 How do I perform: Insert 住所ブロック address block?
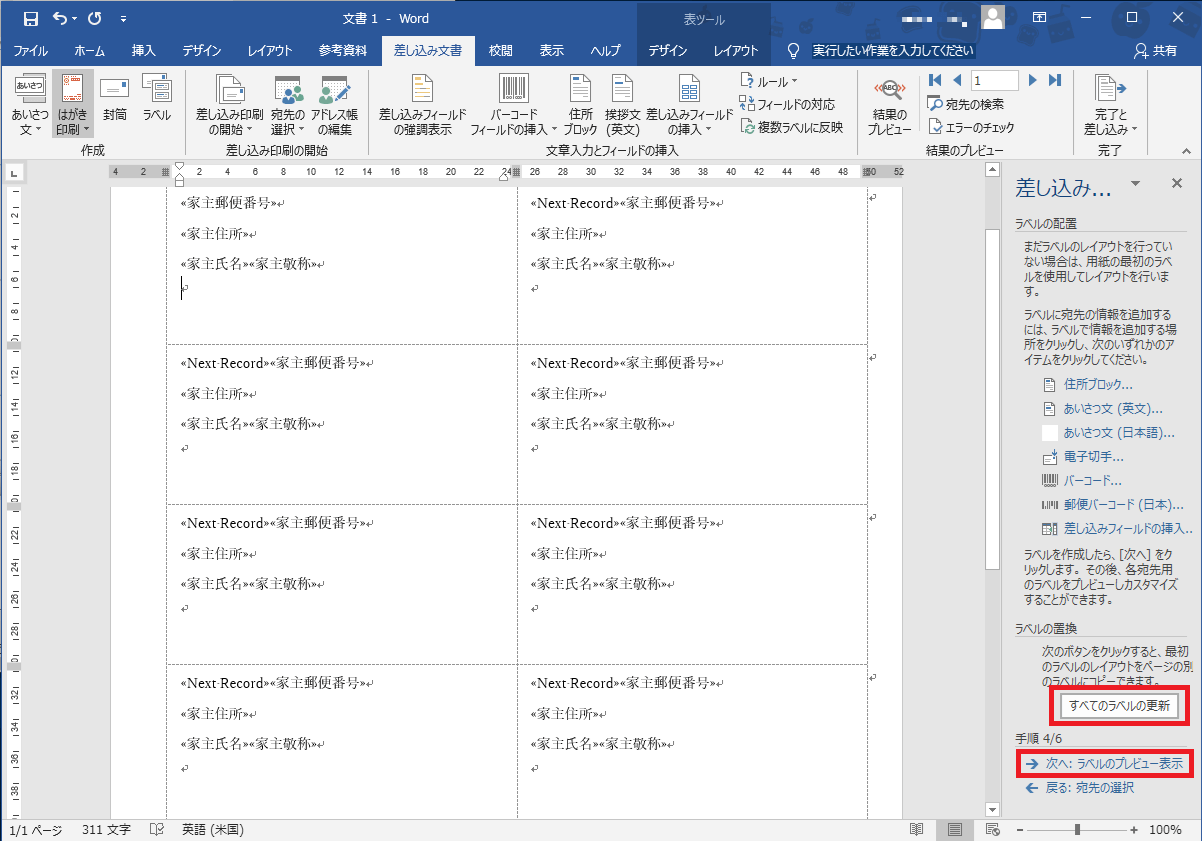pos(580,105)
